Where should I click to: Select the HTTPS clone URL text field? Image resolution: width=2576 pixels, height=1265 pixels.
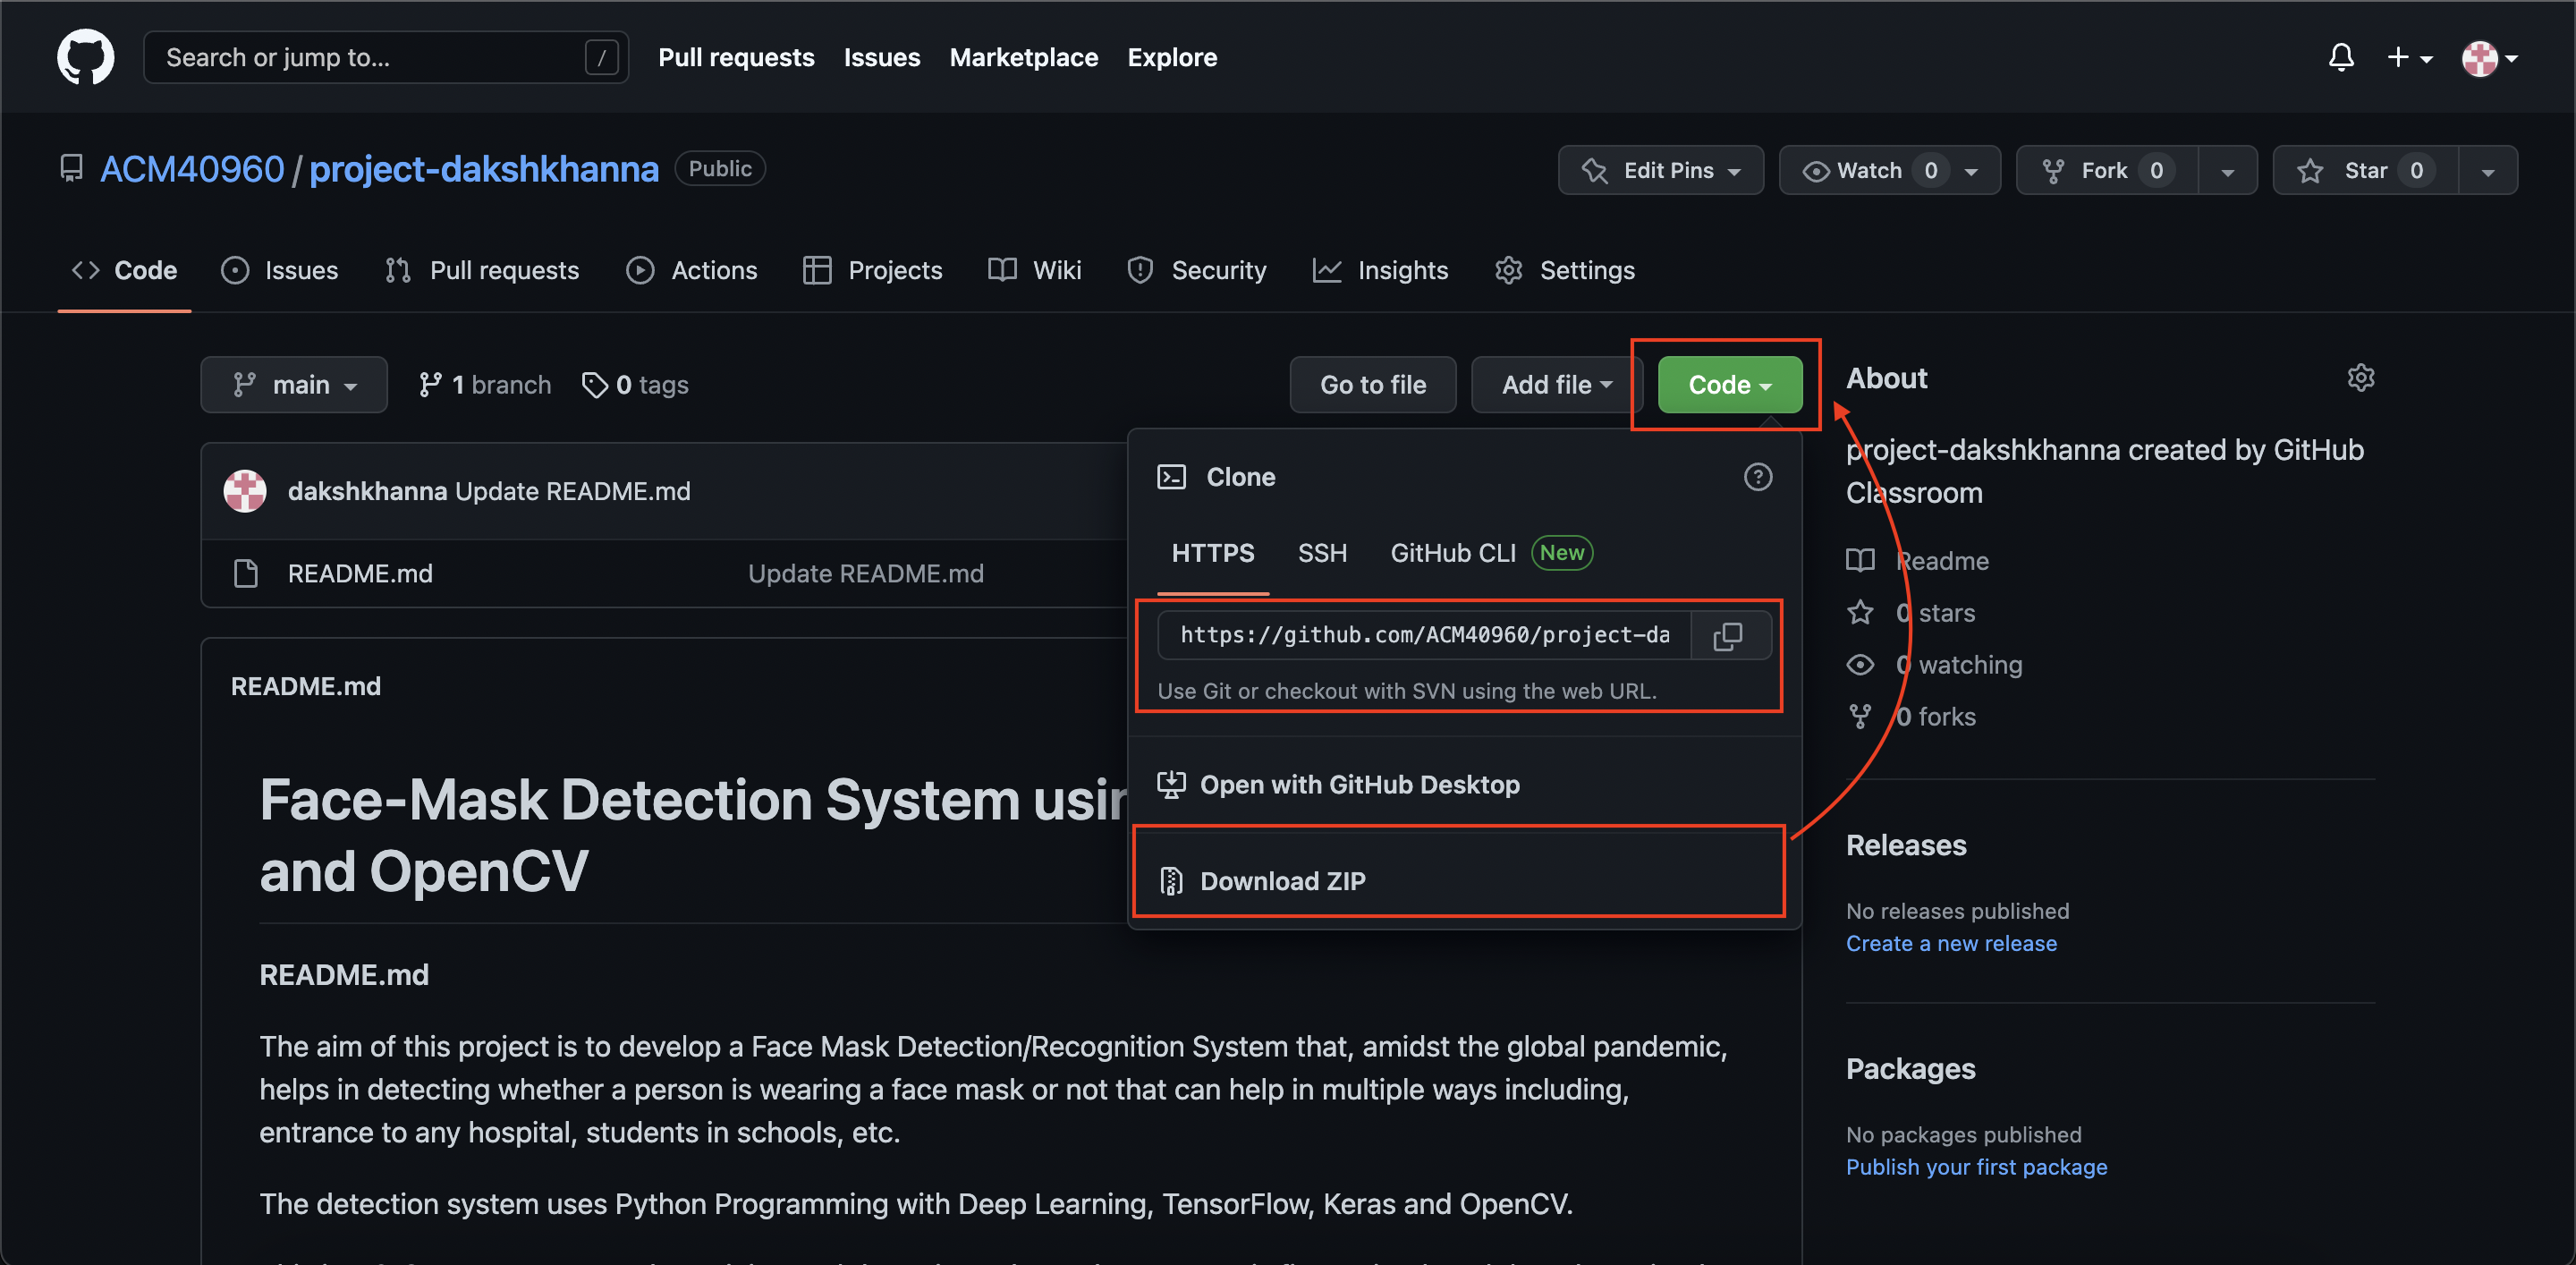(1424, 636)
